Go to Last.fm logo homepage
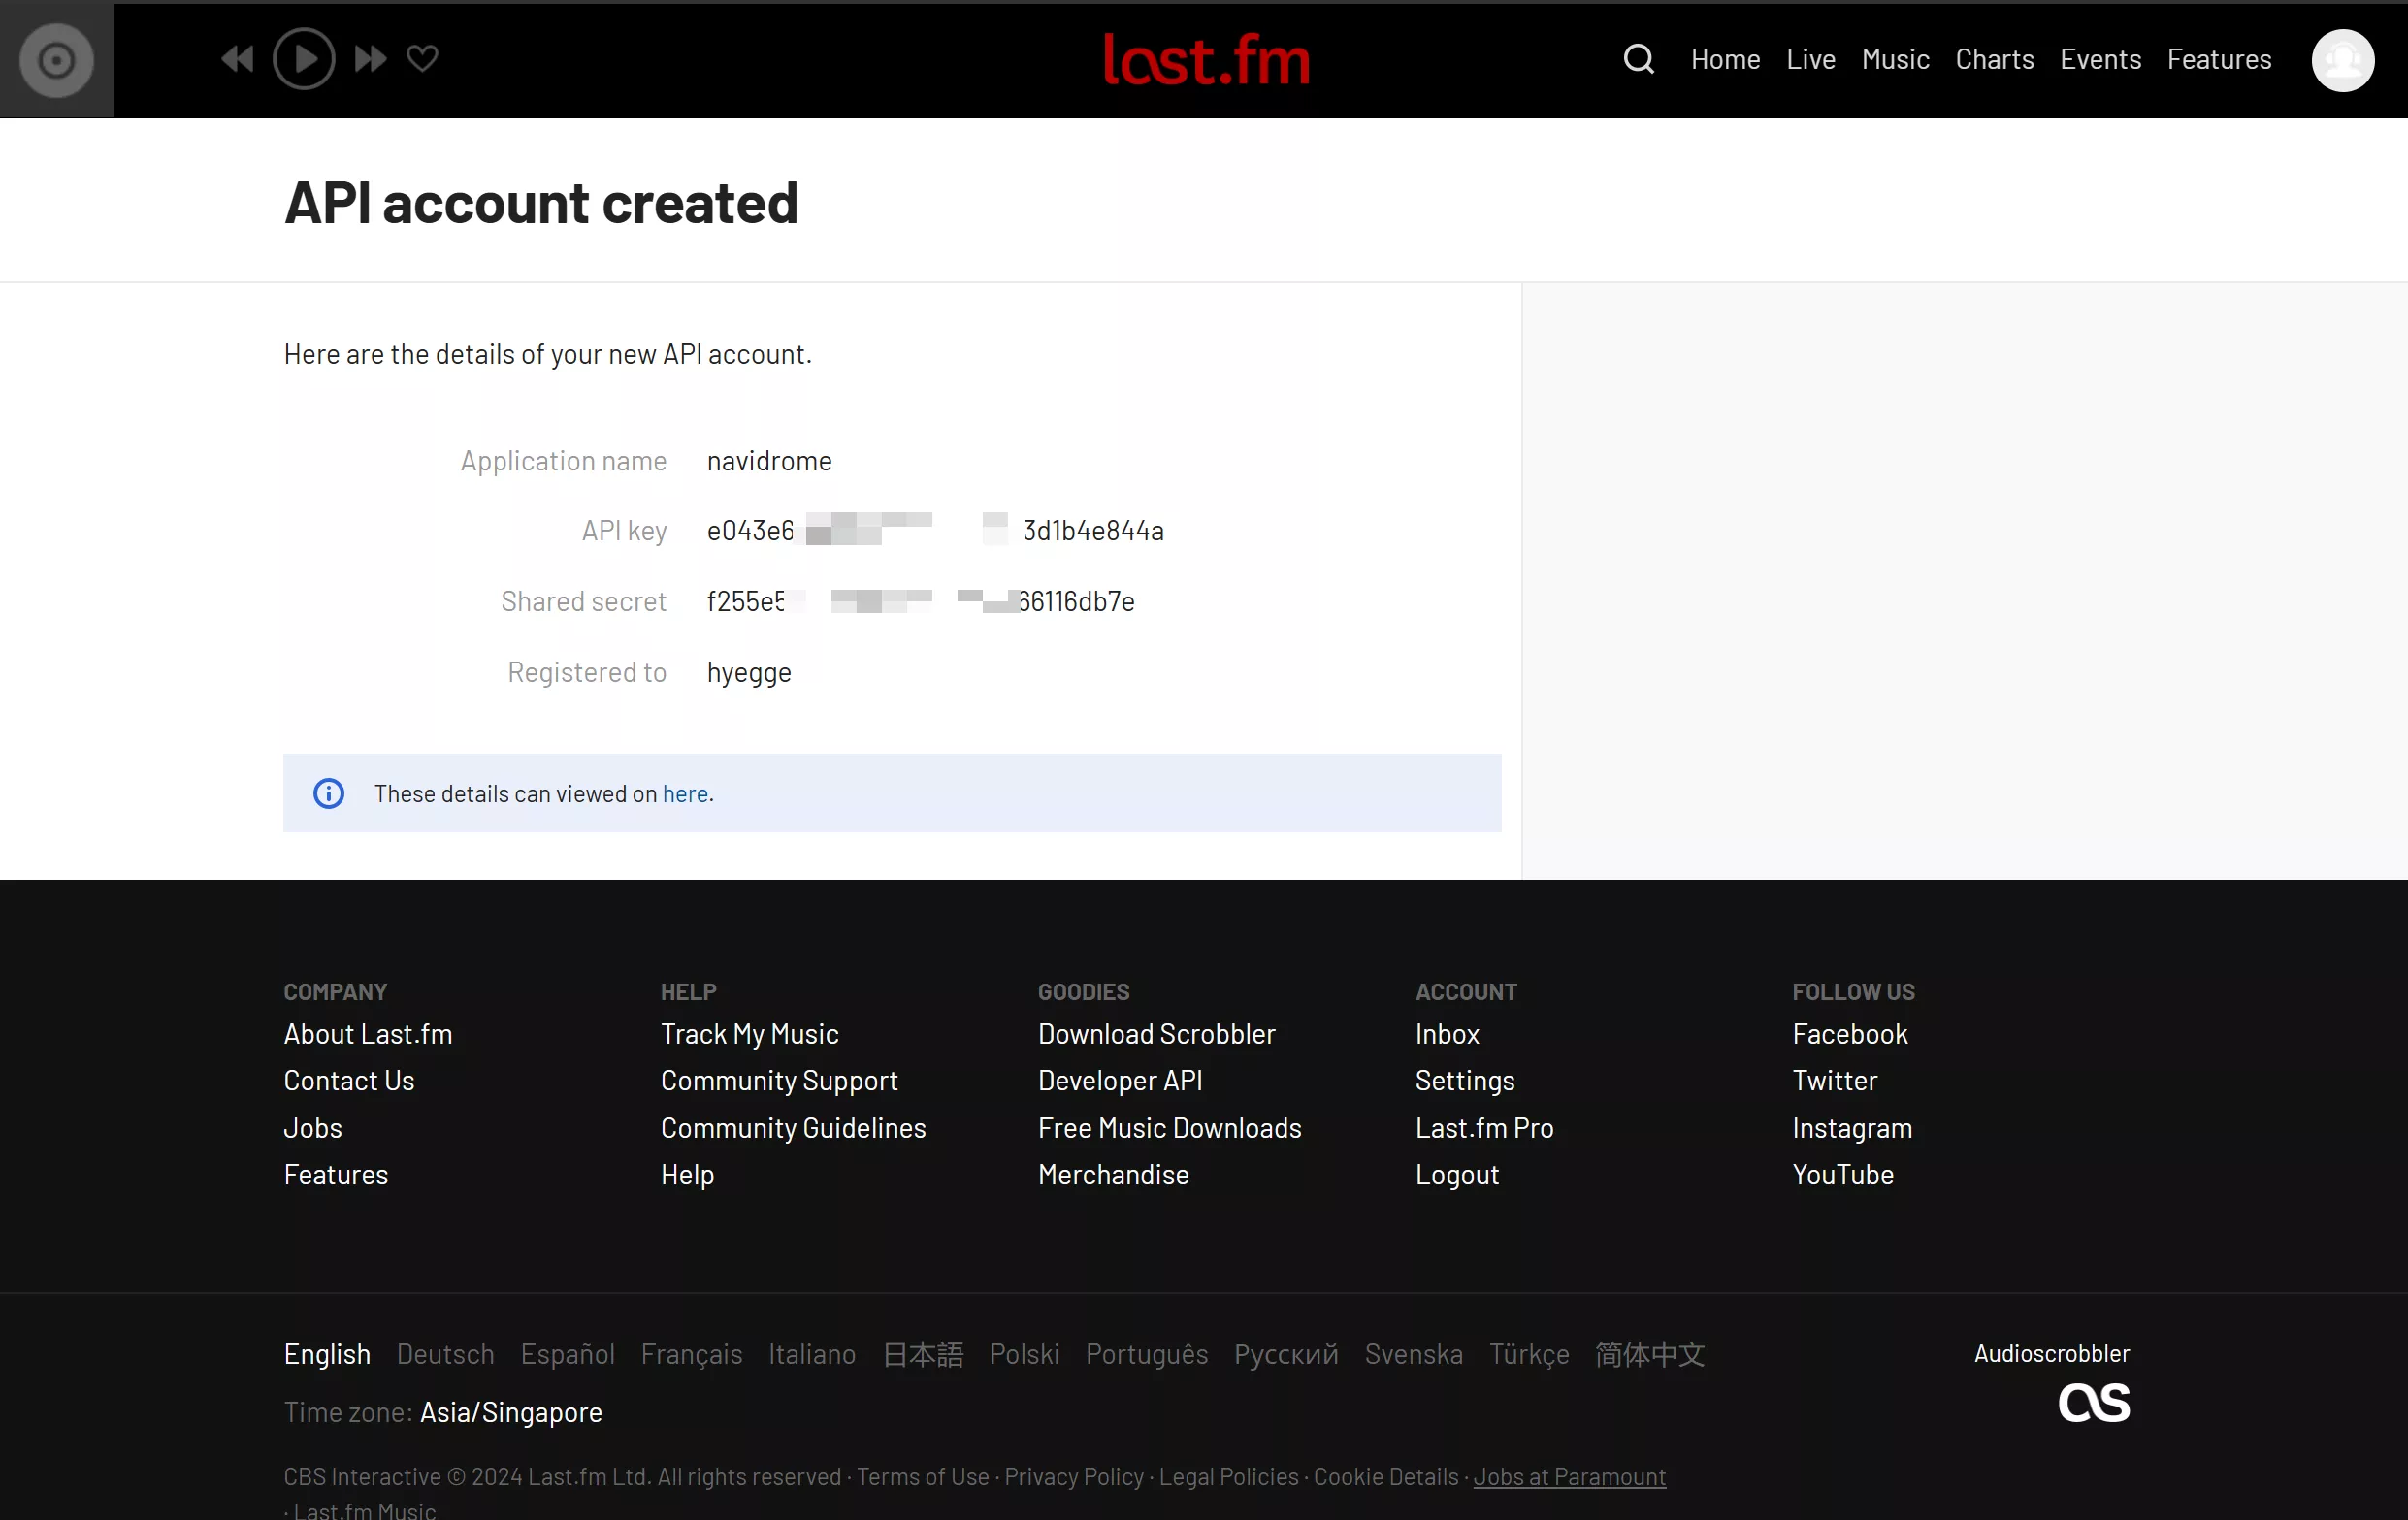Viewport: 2408px width, 1520px height. 1206,59
